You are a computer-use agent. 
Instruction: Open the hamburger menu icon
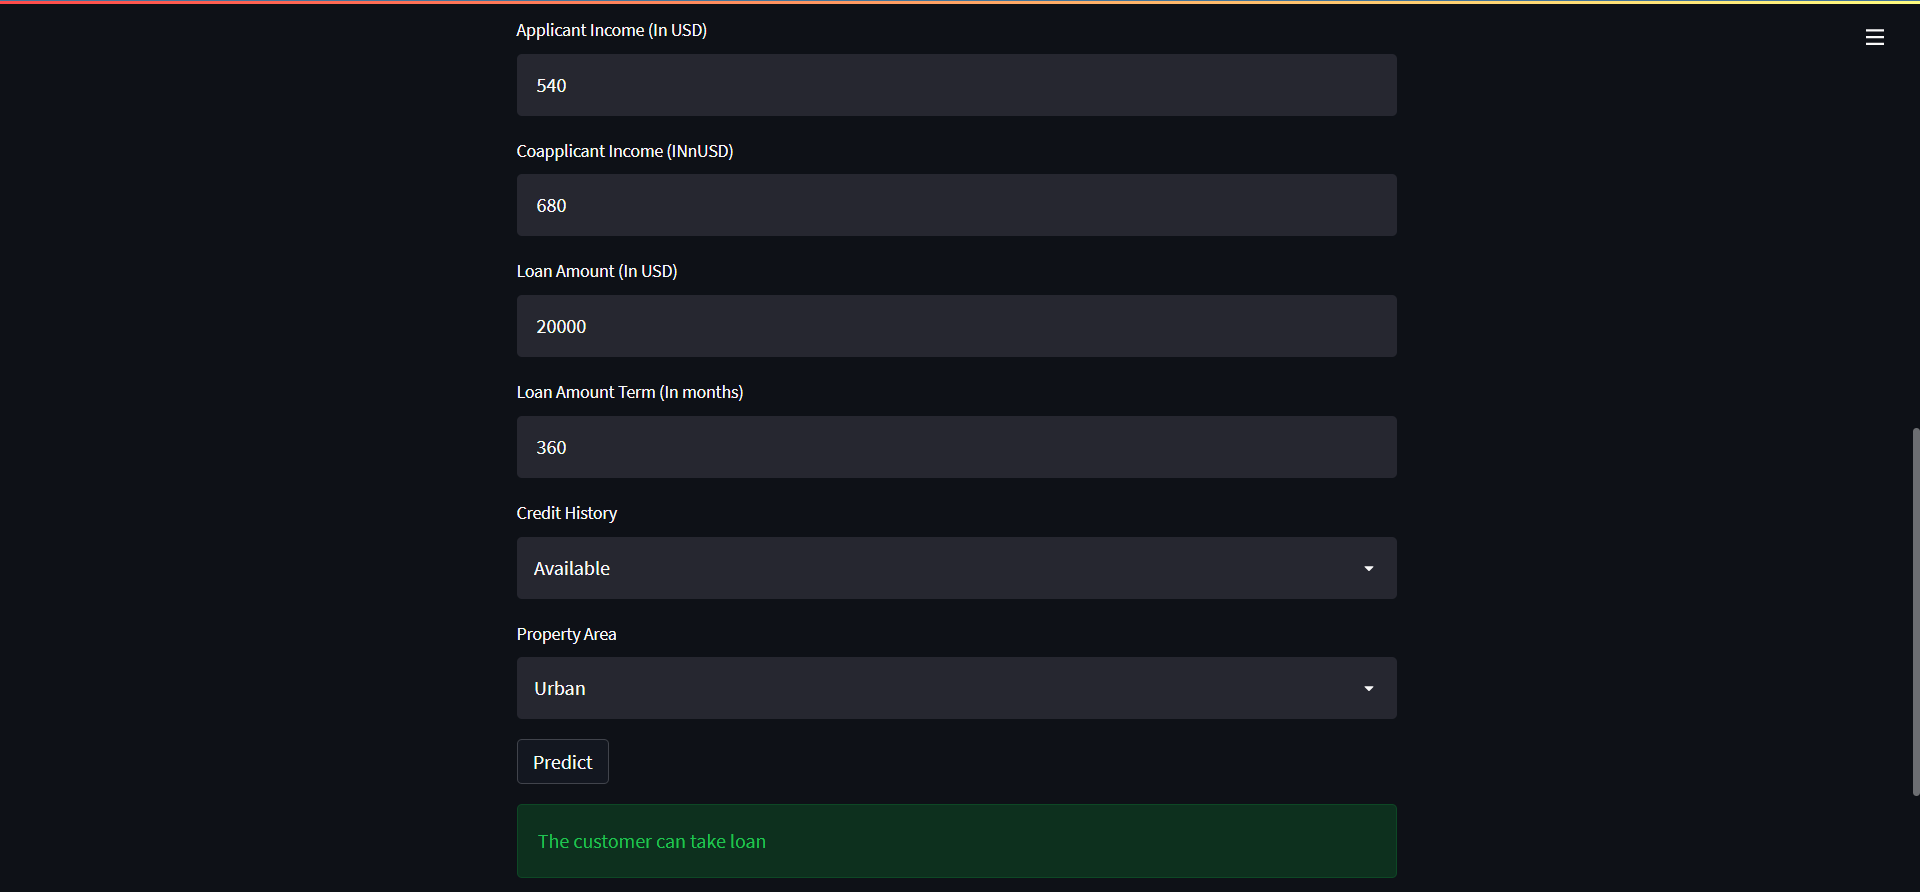(1874, 37)
